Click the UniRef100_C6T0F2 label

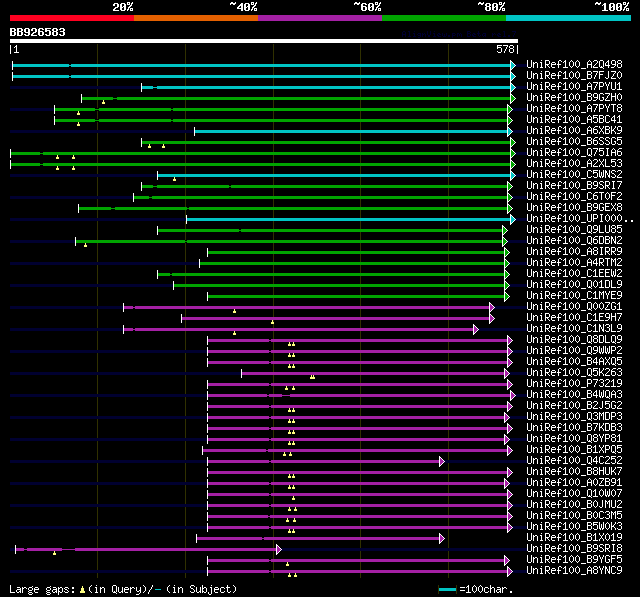point(574,197)
